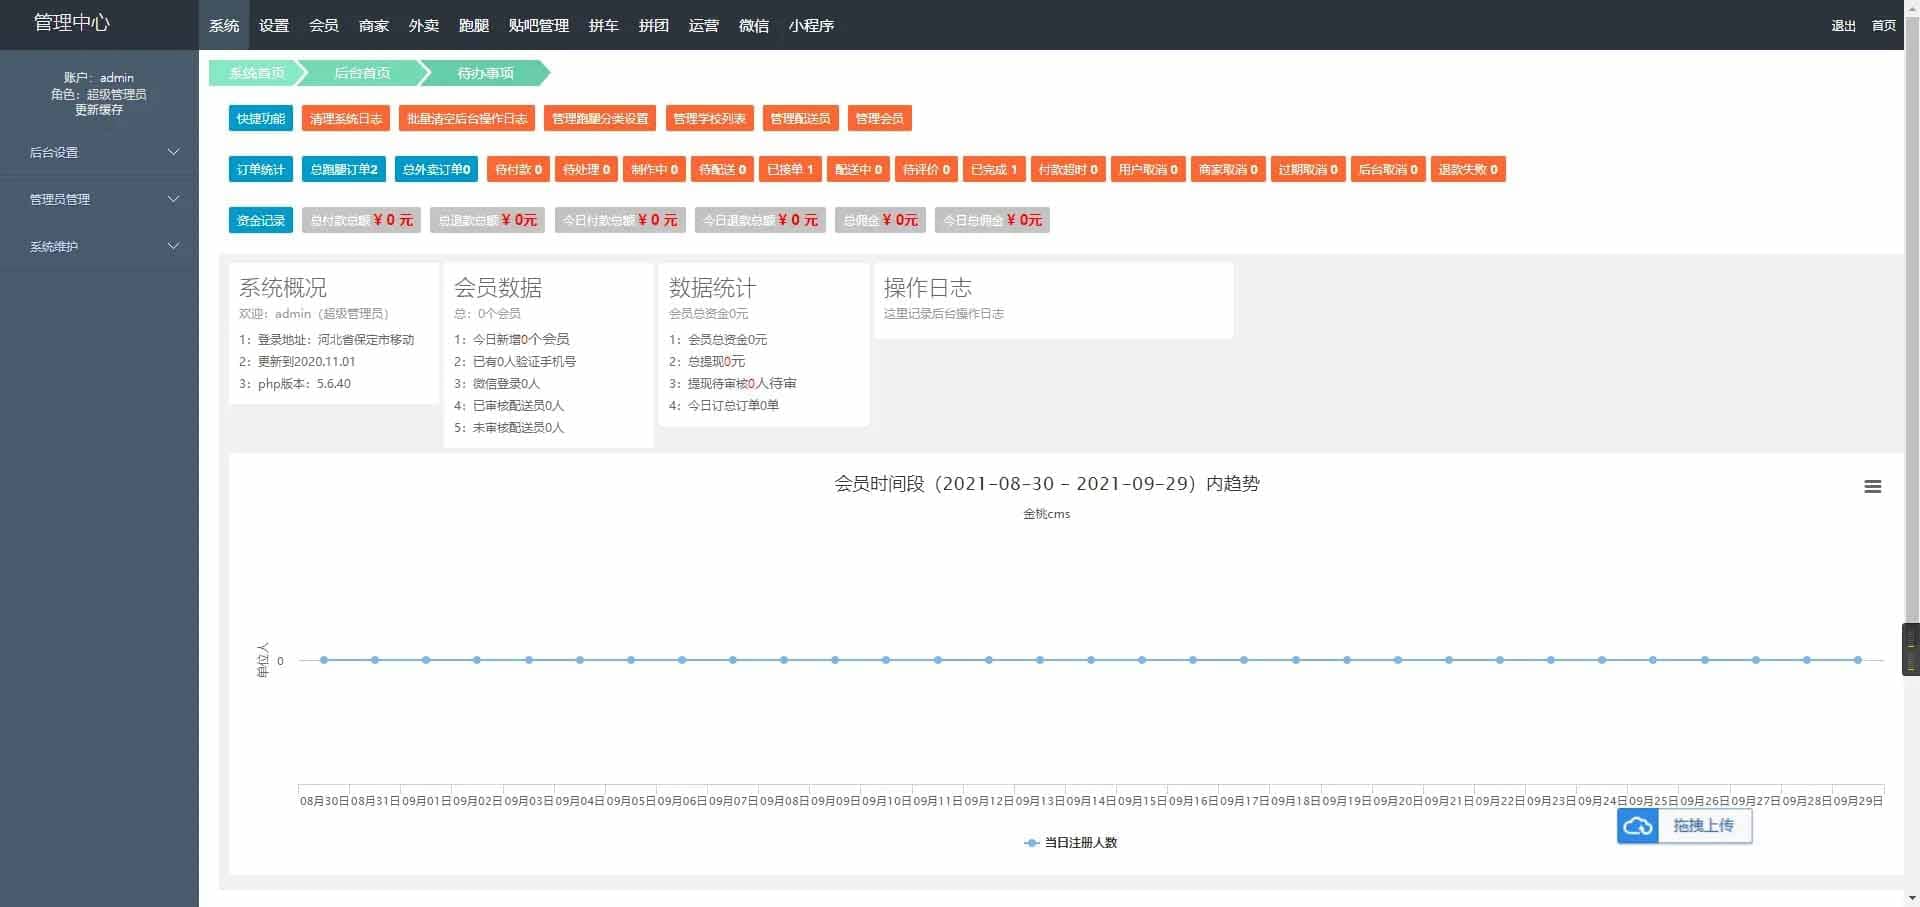Open the chart hamburger menu icon
The width and height of the screenshot is (1920, 907).
pos(1872,487)
